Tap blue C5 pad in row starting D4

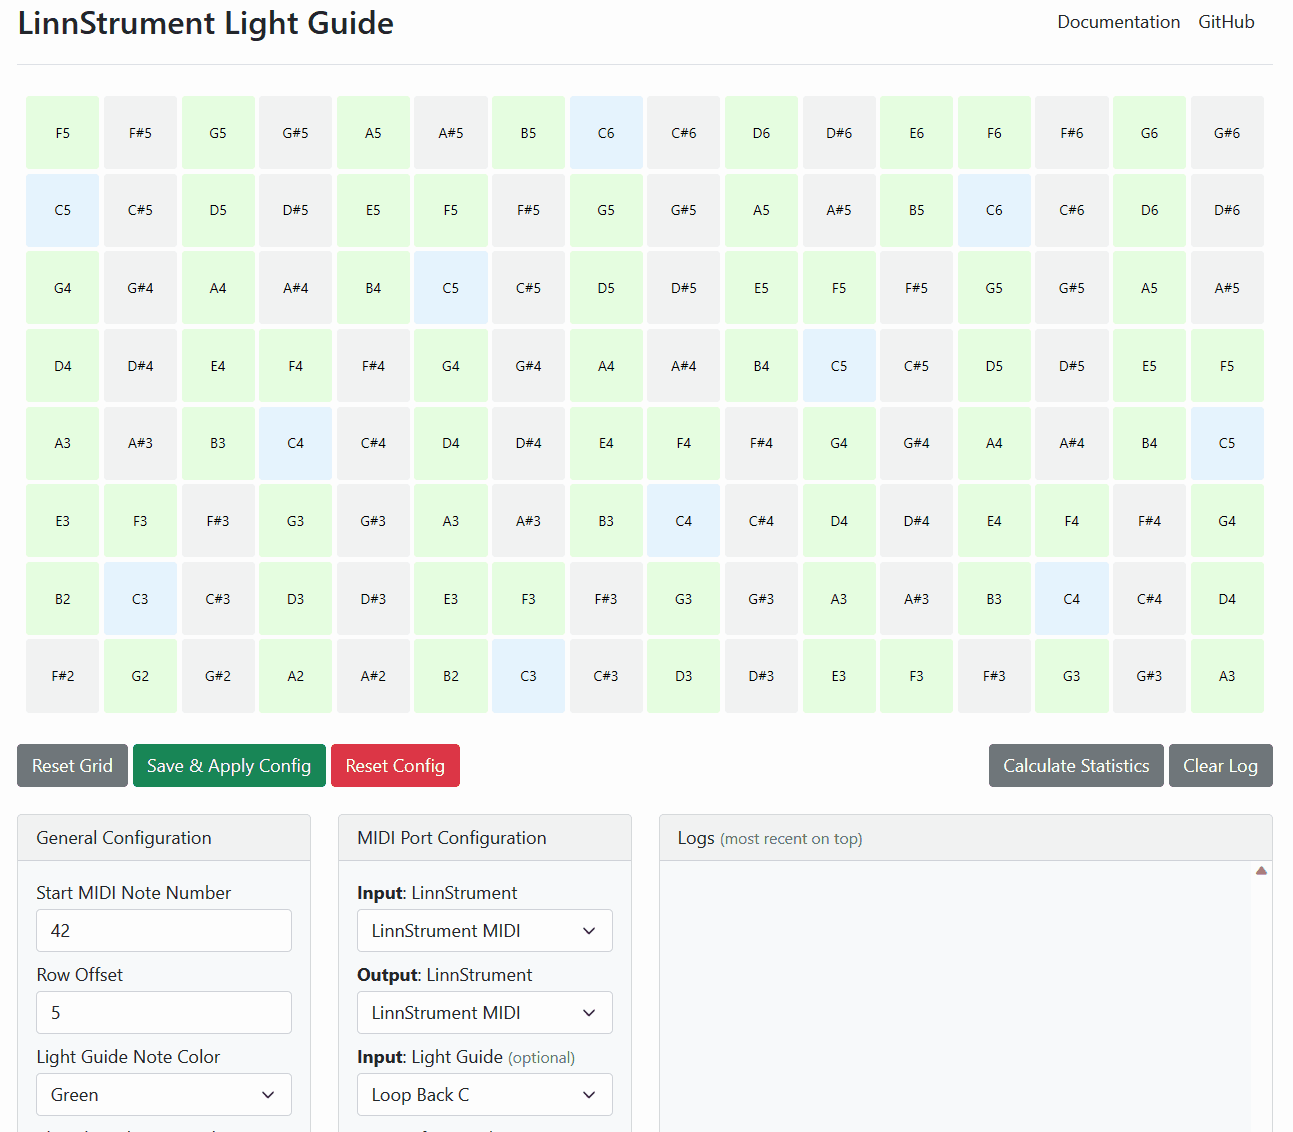pyautogui.click(x=839, y=366)
